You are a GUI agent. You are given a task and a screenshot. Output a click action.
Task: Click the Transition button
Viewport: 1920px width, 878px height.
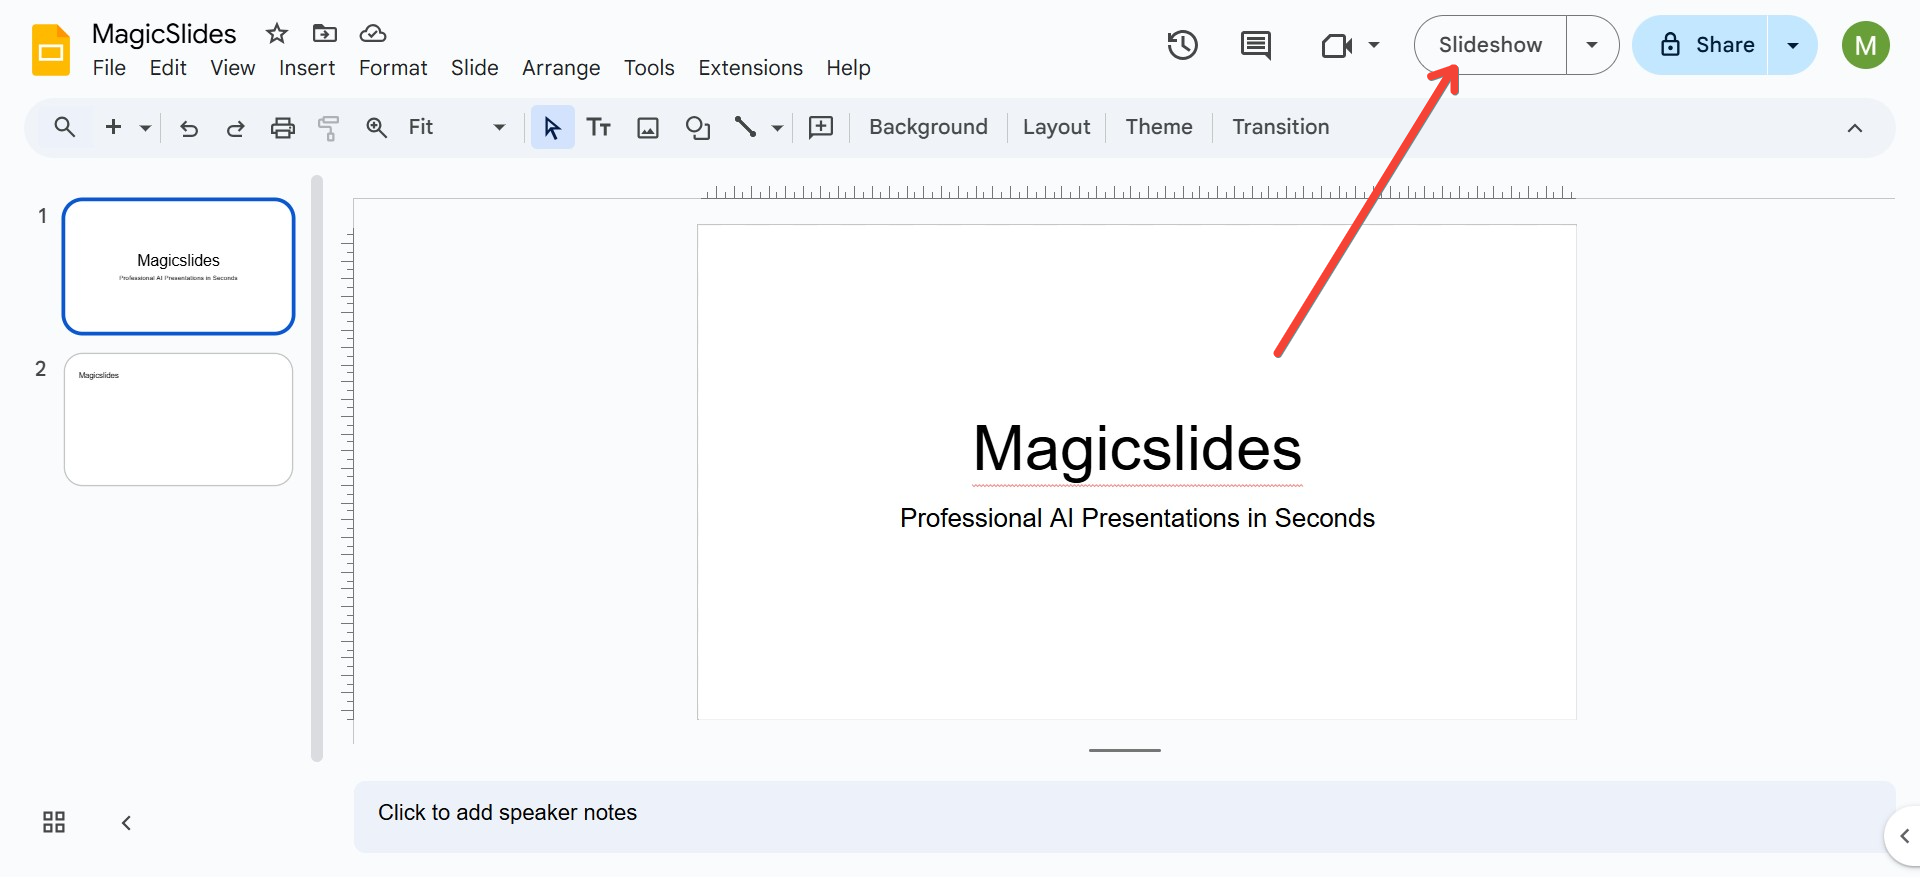(x=1280, y=127)
